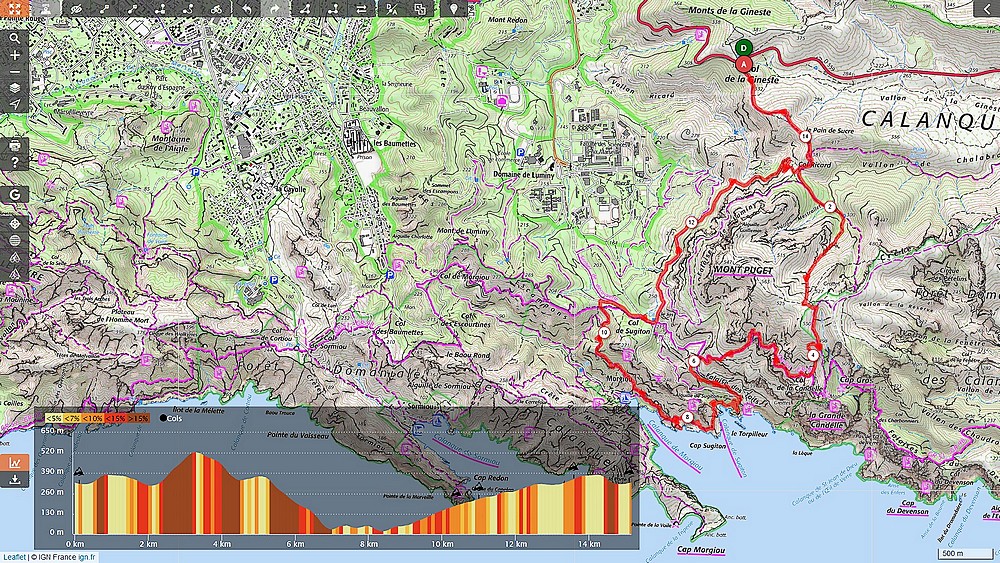Click the <5% slope legend swatch

tap(53, 418)
